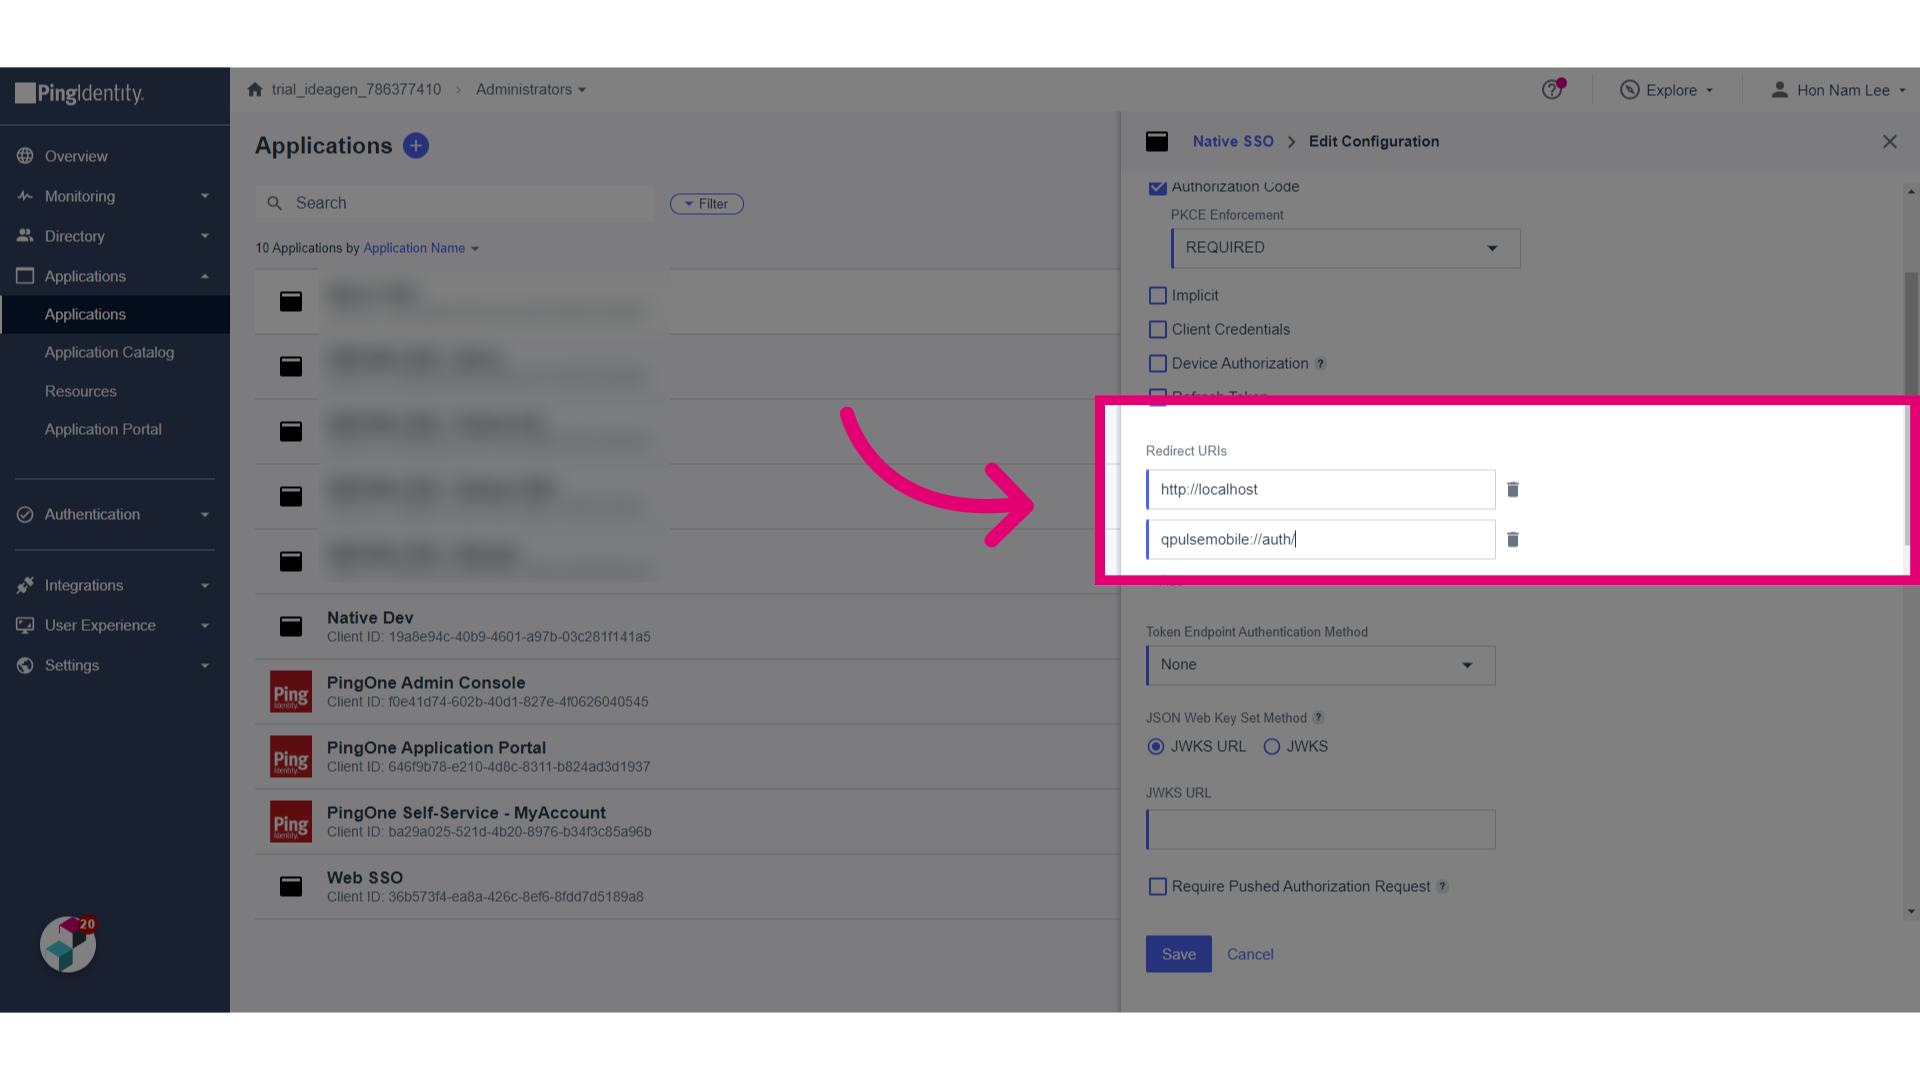The width and height of the screenshot is (1920, 1080).
Task: Check Require Pushed Authorization Request
Action: [x=1158, y=887]
